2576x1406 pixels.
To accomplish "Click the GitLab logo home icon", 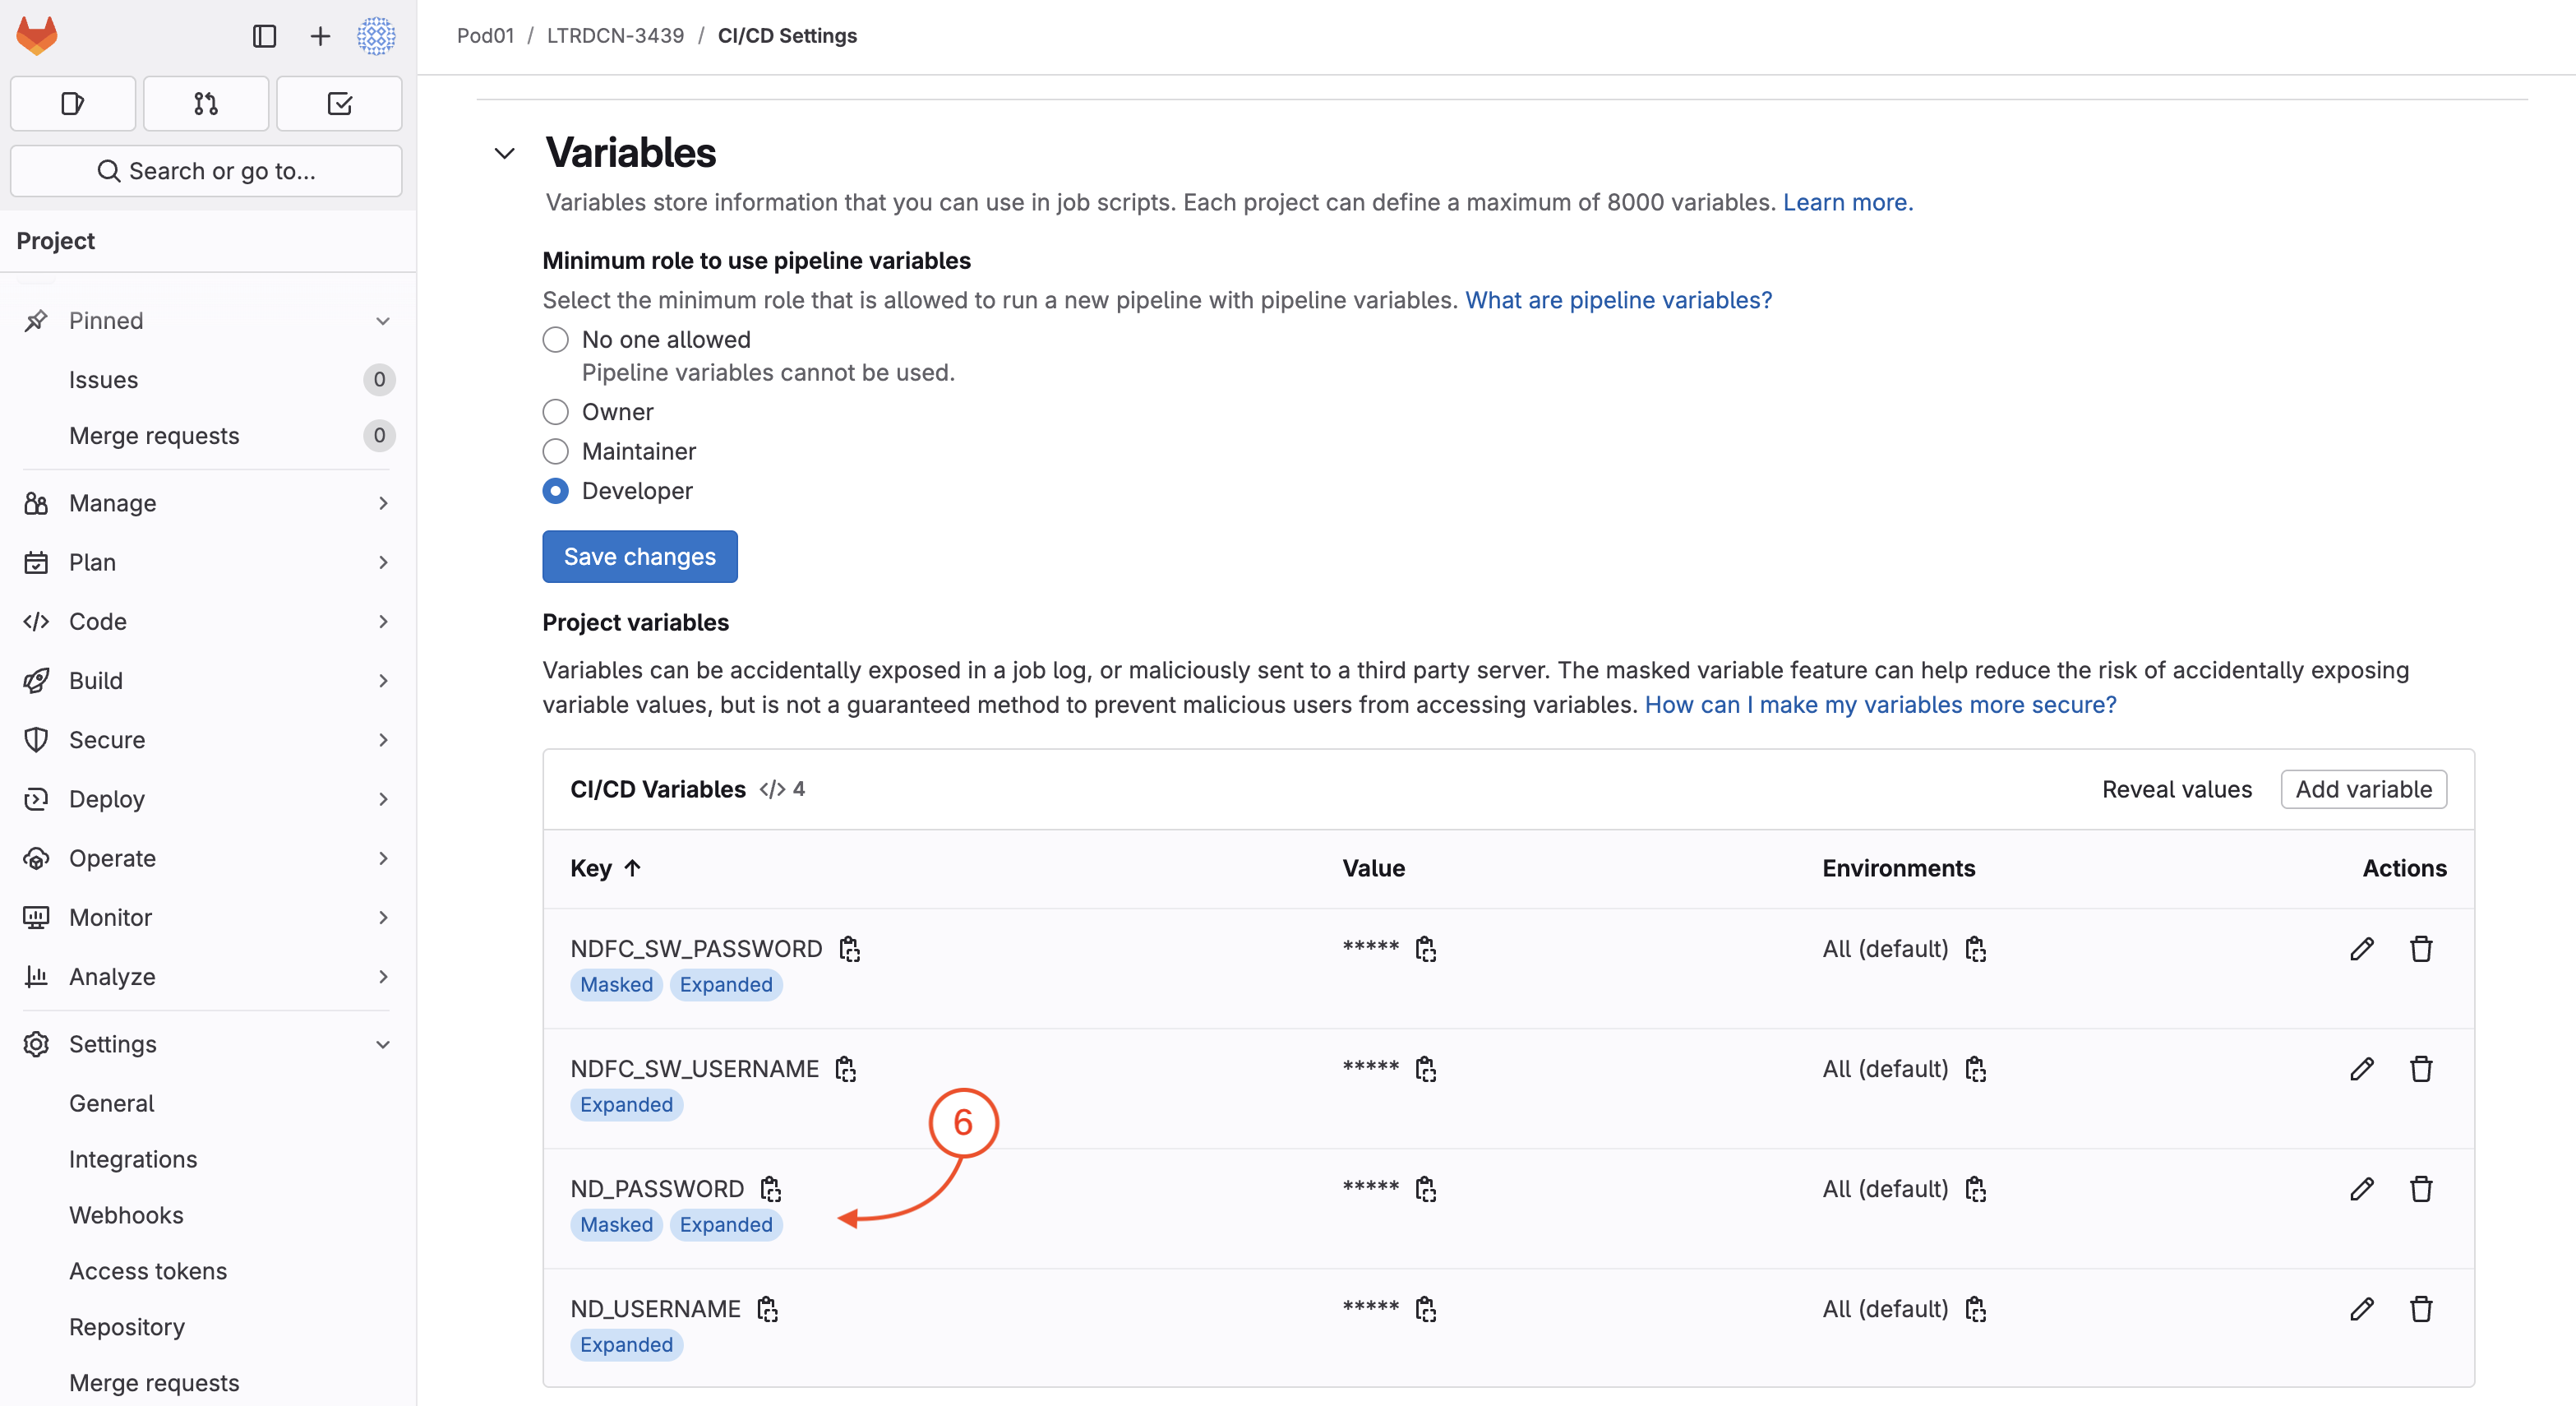I will (x=37, y=36).
